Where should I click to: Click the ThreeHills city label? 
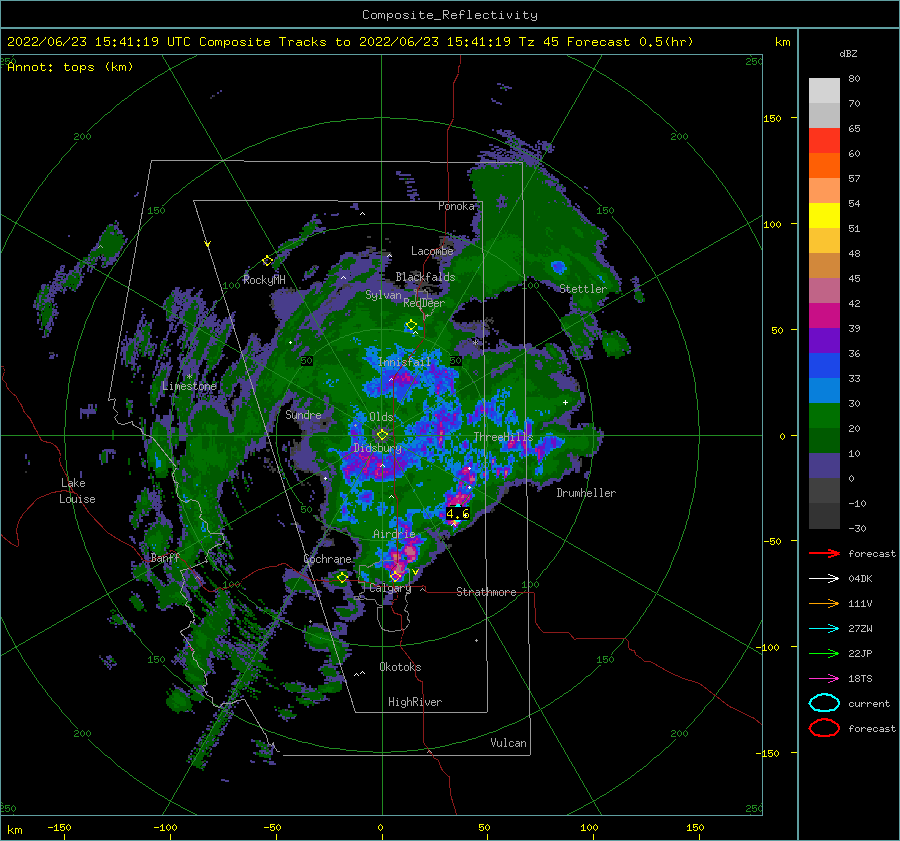[x=503, y=437]
